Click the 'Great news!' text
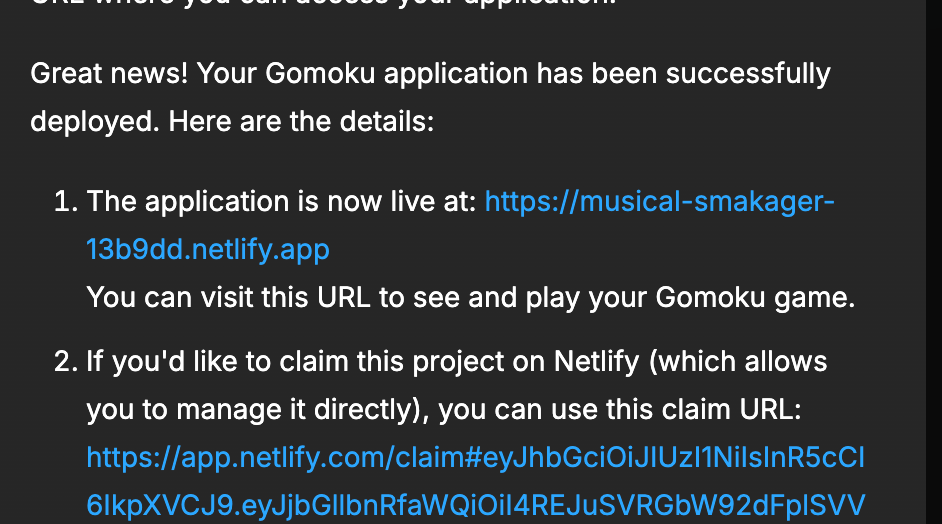The image size is (942, 524). [x=110, y=74]
